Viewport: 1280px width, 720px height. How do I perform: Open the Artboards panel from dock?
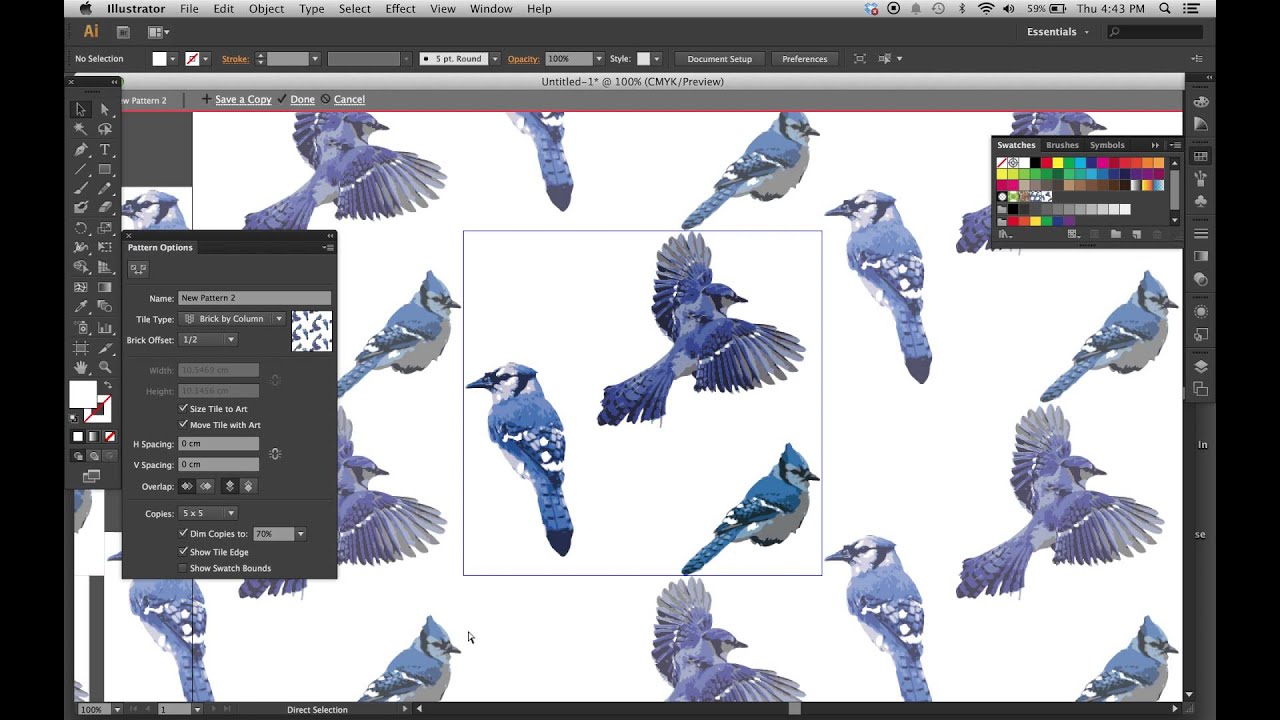pyautogui.click(x=1201, y=389)
